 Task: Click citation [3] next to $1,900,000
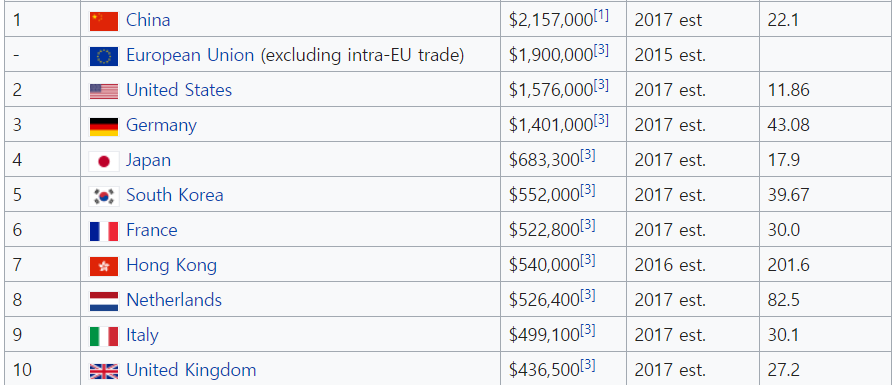point(601,51)
